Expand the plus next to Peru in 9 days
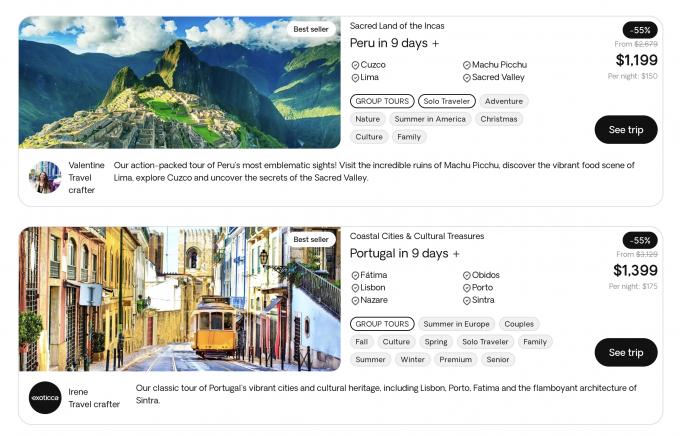Viewport: 680px width, 436px height. 436,43
